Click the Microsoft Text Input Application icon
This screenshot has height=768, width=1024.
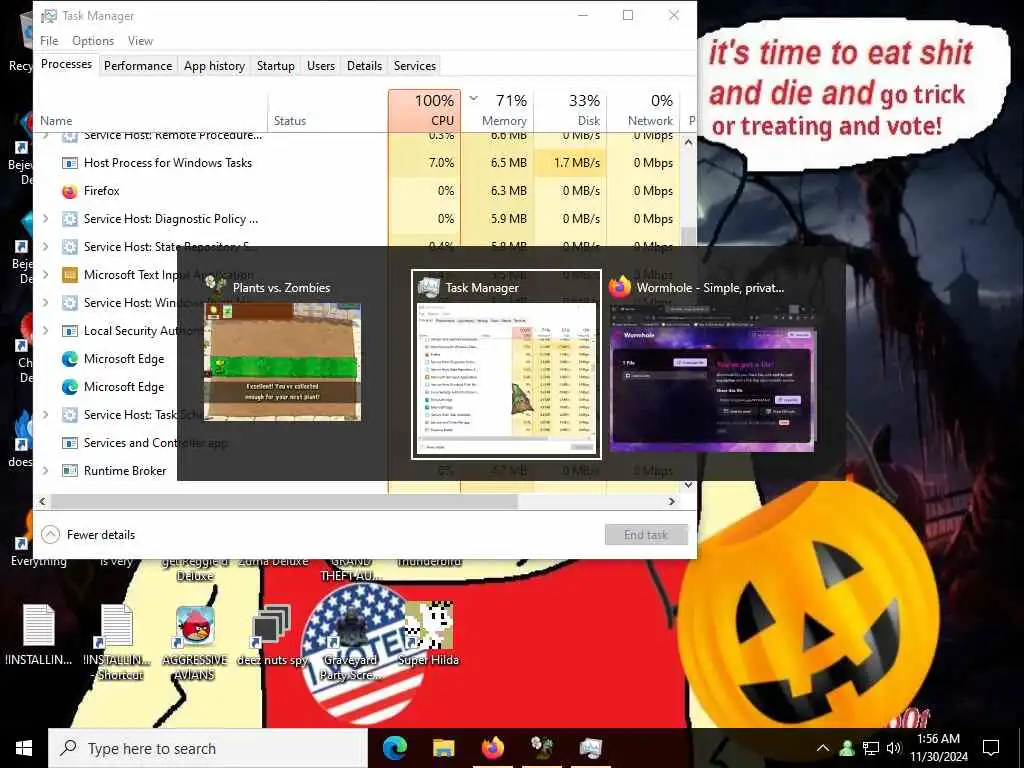pyautogui.click(x=69, y=275)
